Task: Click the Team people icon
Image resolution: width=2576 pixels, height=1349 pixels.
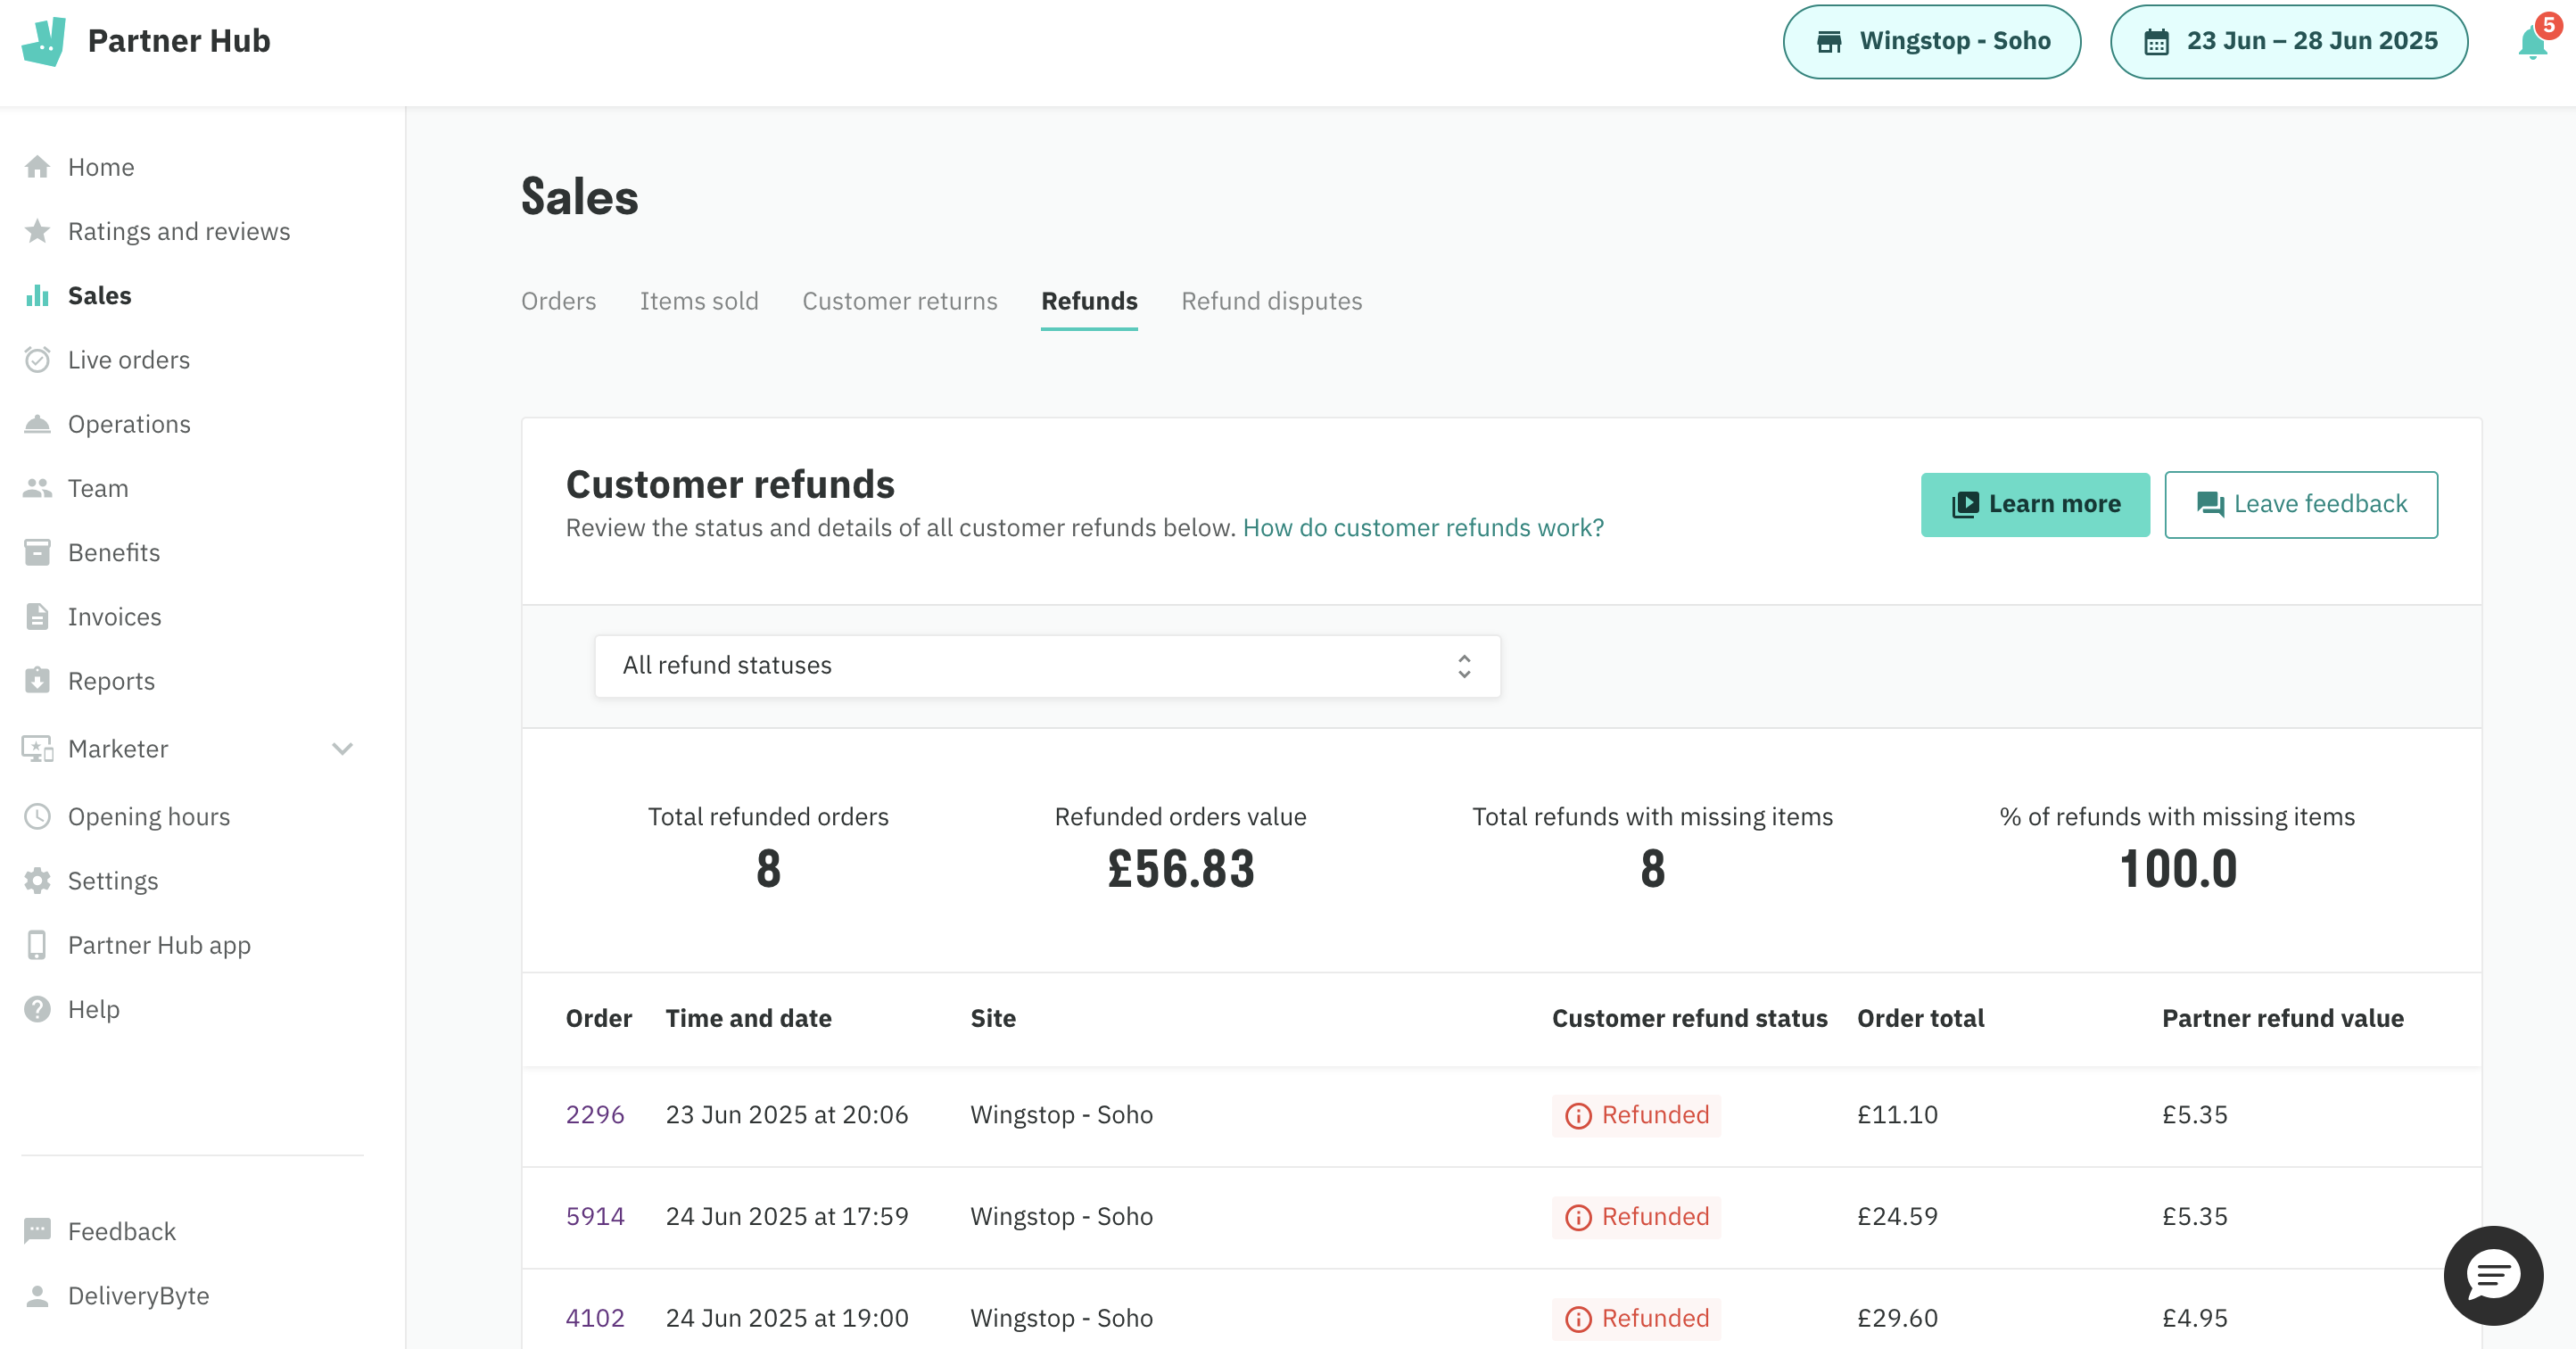Action: [x=37, y=488]
